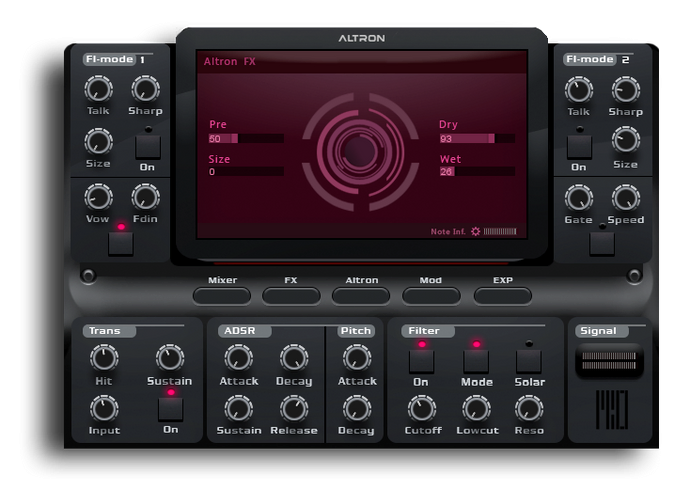Click the Talk knob in Fl-mode 1
The height and width of the screenshot is (490, 690).
click(x=99, y=89)
